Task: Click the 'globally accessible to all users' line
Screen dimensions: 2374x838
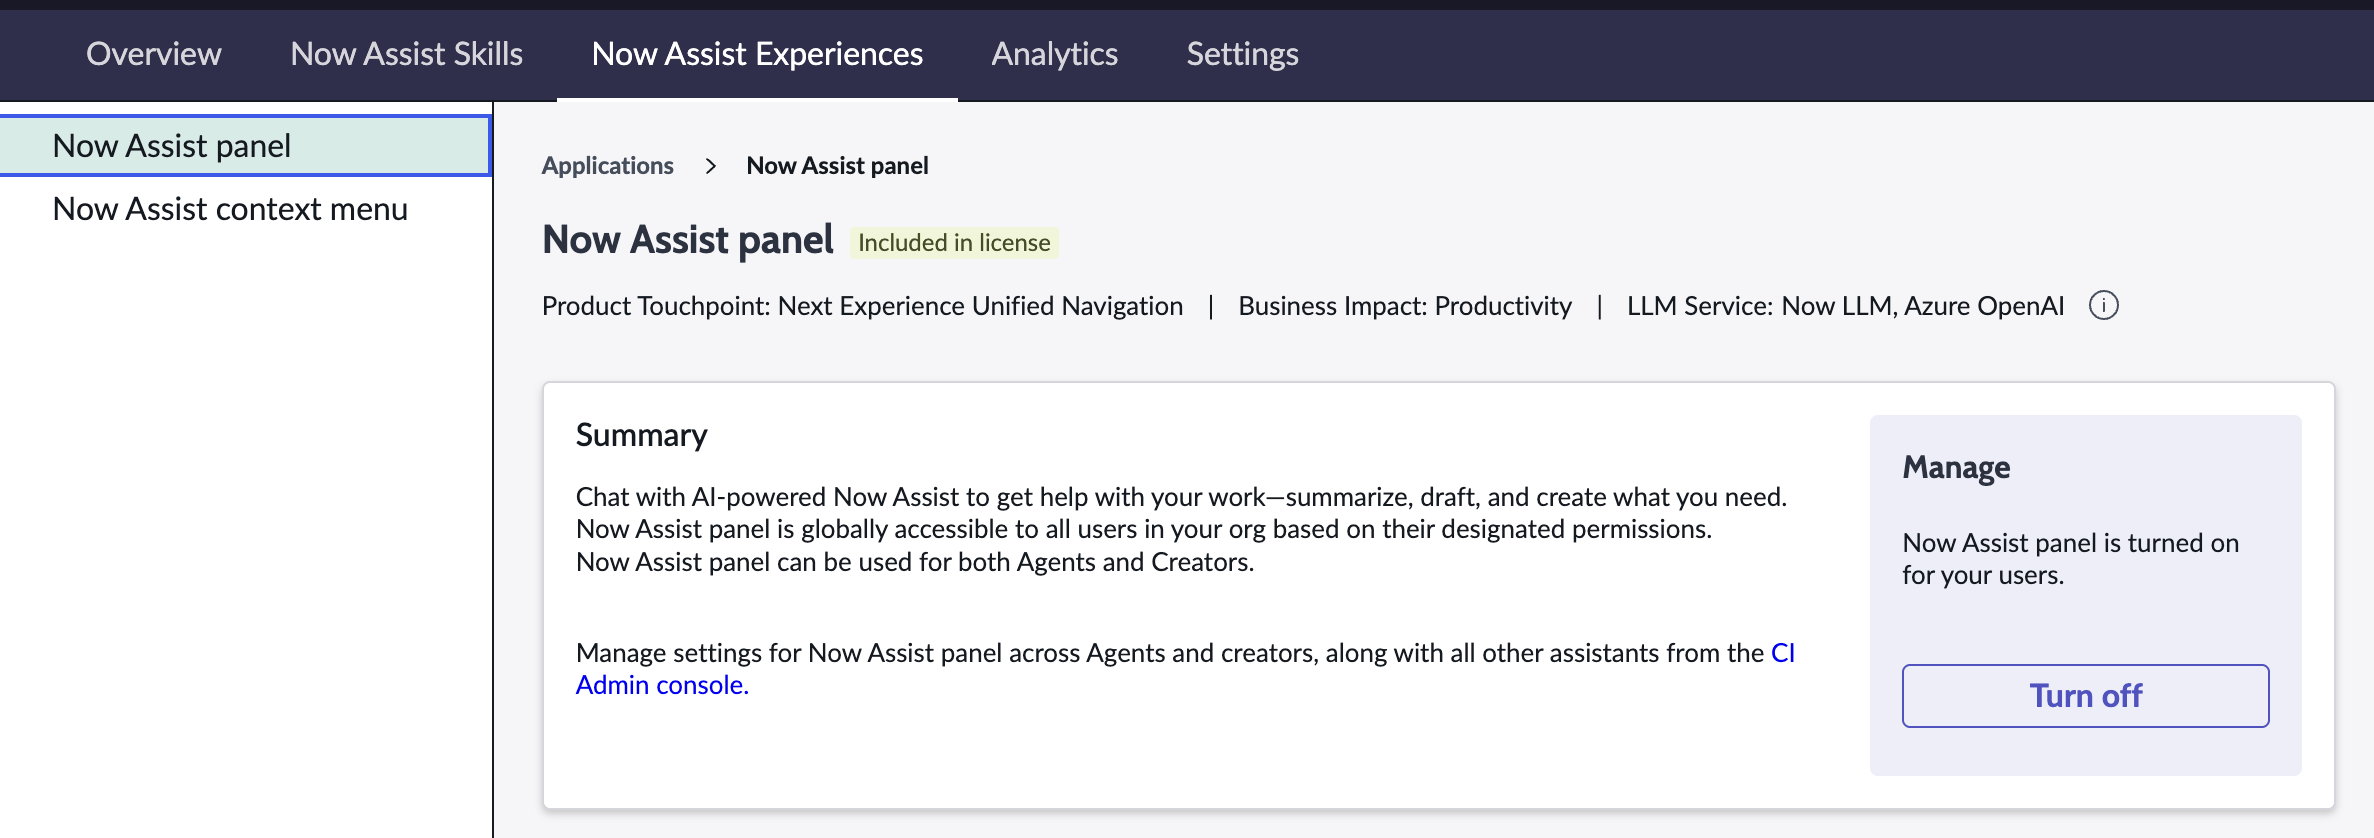Action: pyautogui.click(x=1144, y=529)
